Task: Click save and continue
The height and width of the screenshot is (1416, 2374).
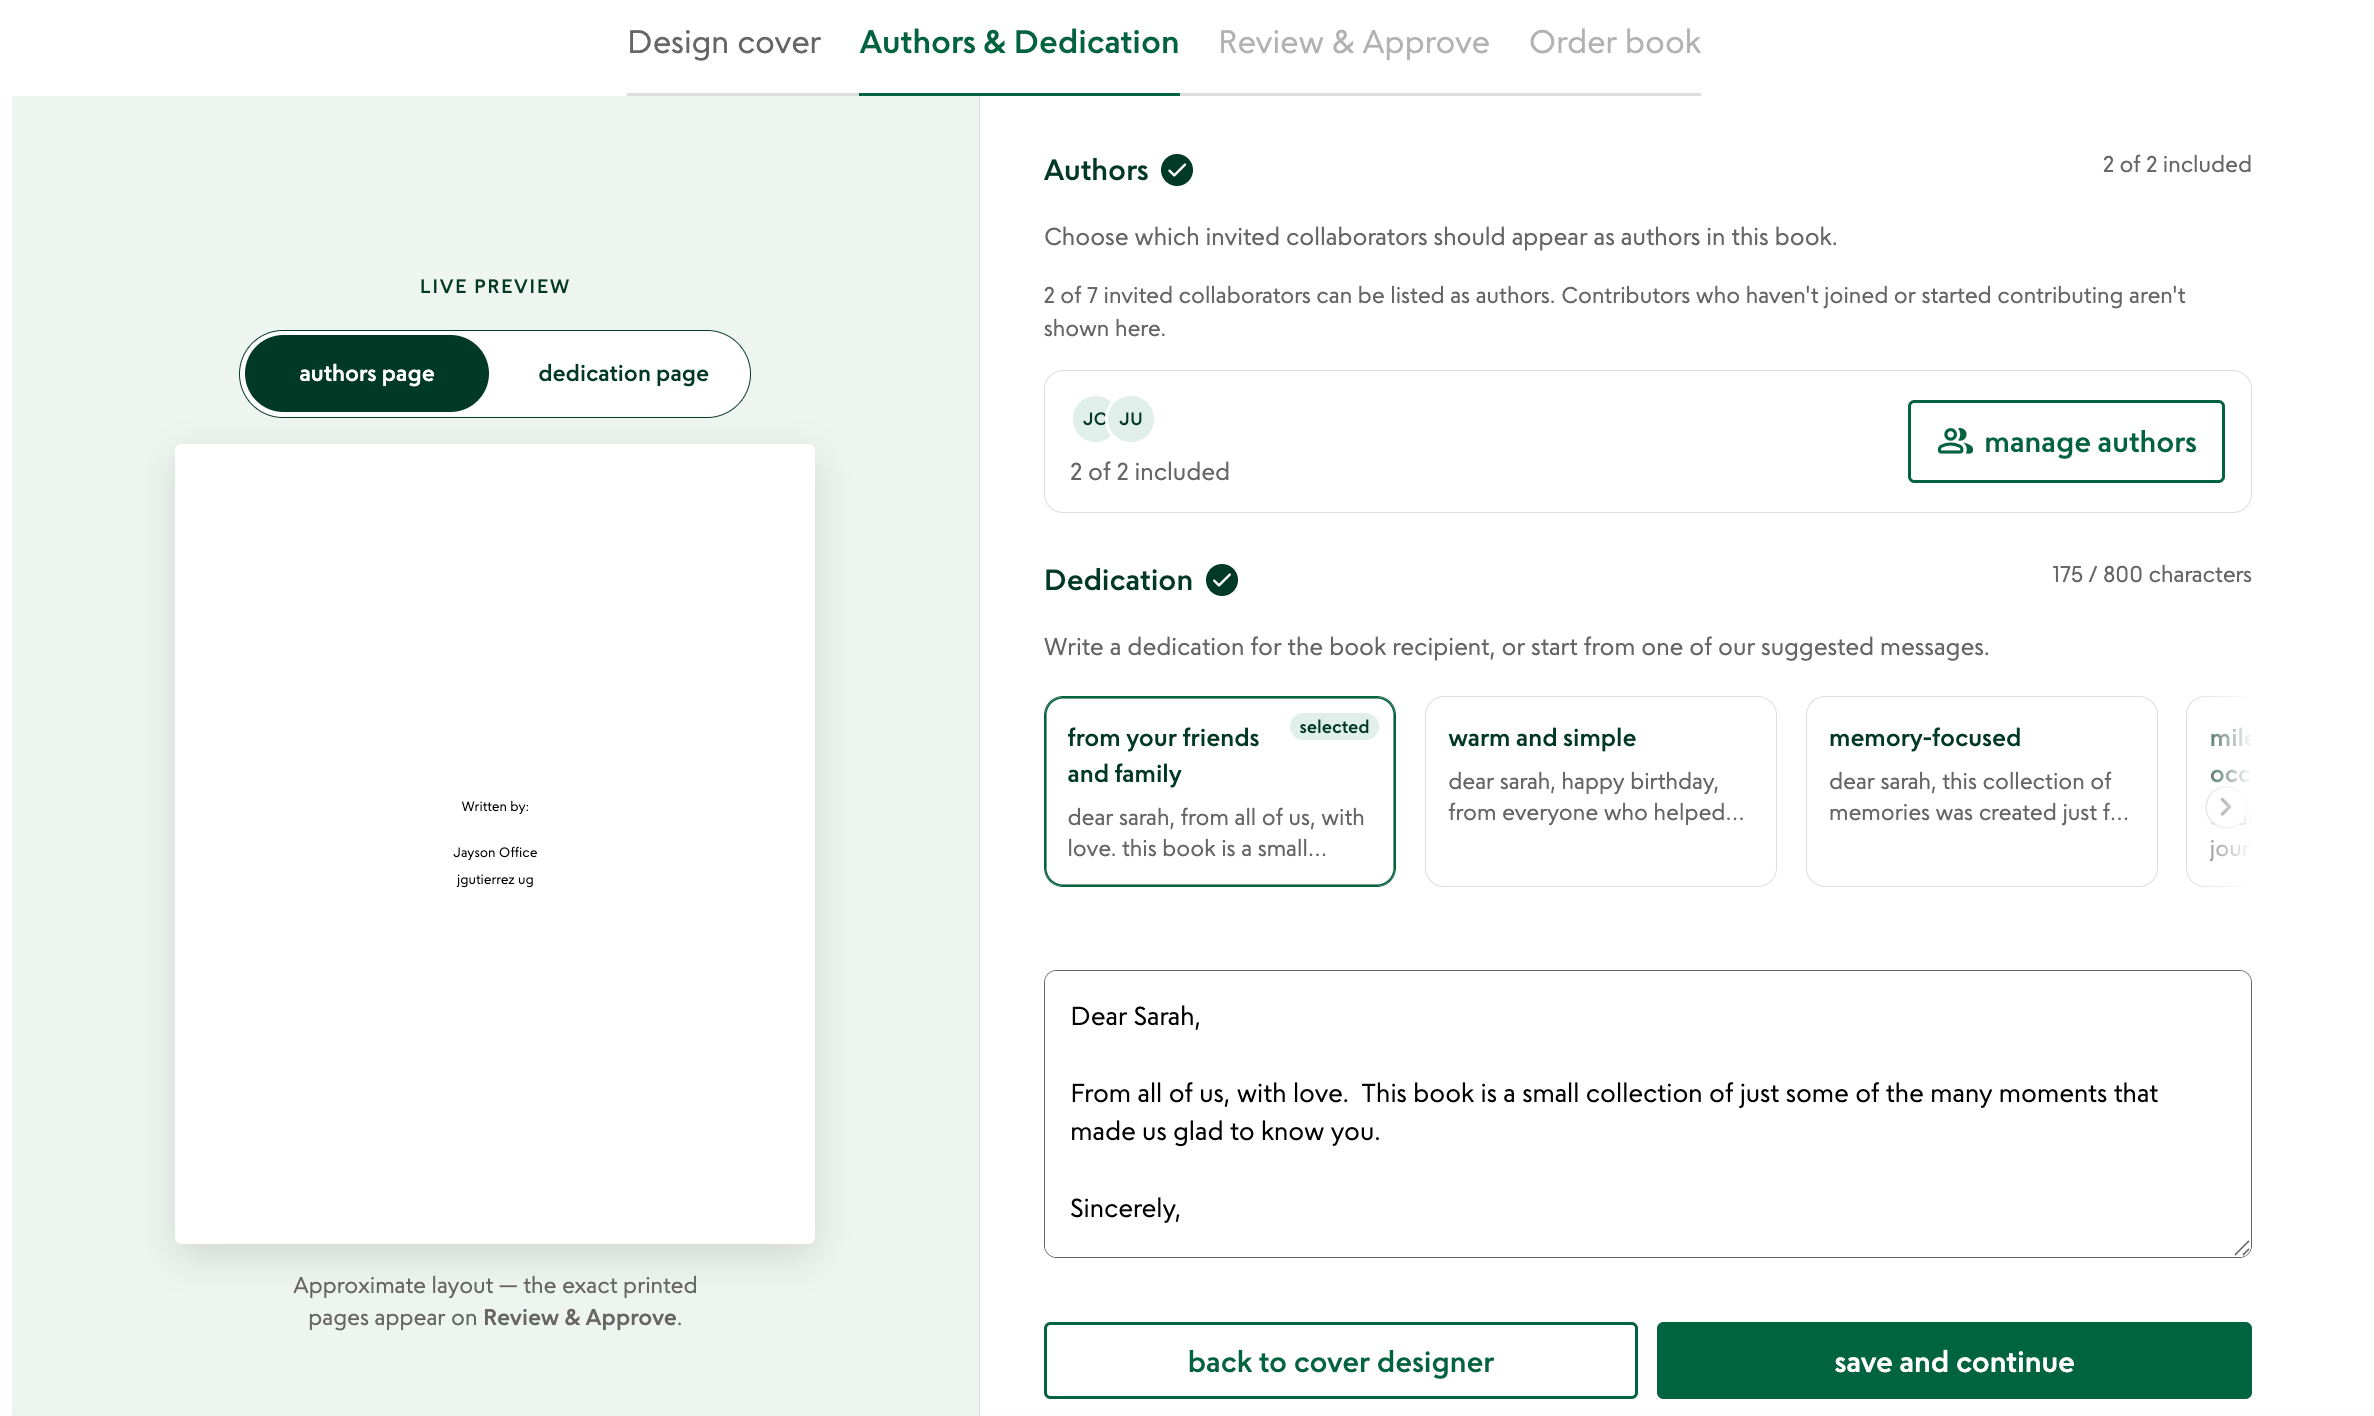Action: (x=1954, y=1361)
